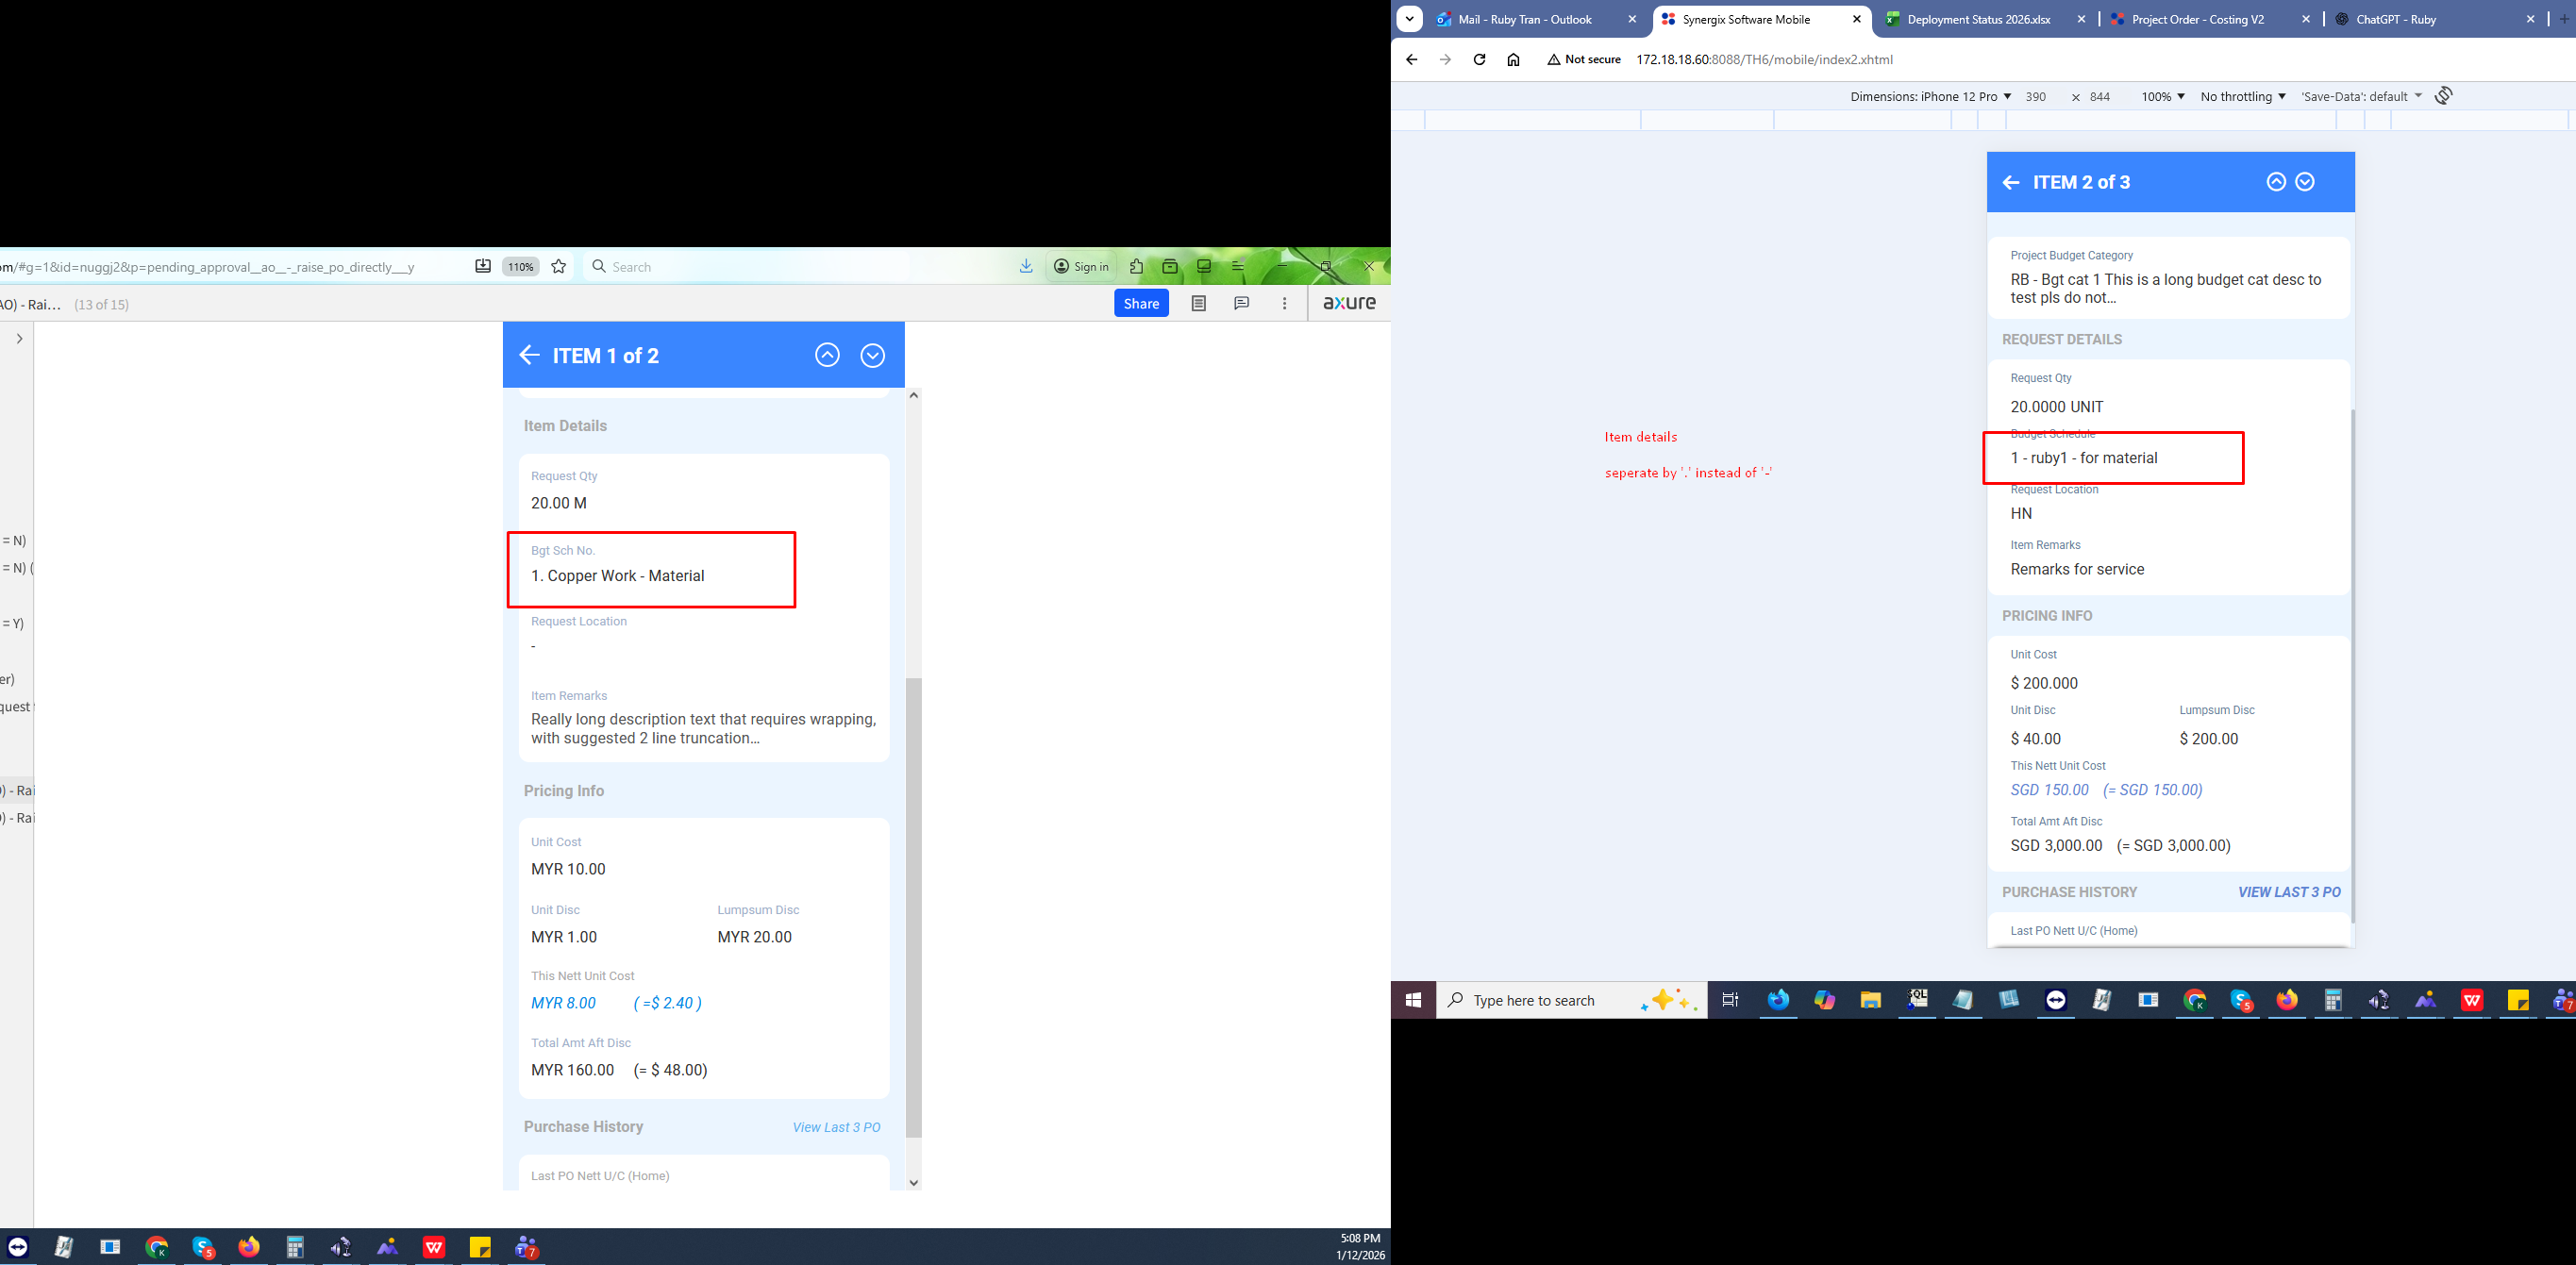Open the 100% zoom dropdown
Viewport: 2576px width, 1265px height.
[x=2162, y=97]
